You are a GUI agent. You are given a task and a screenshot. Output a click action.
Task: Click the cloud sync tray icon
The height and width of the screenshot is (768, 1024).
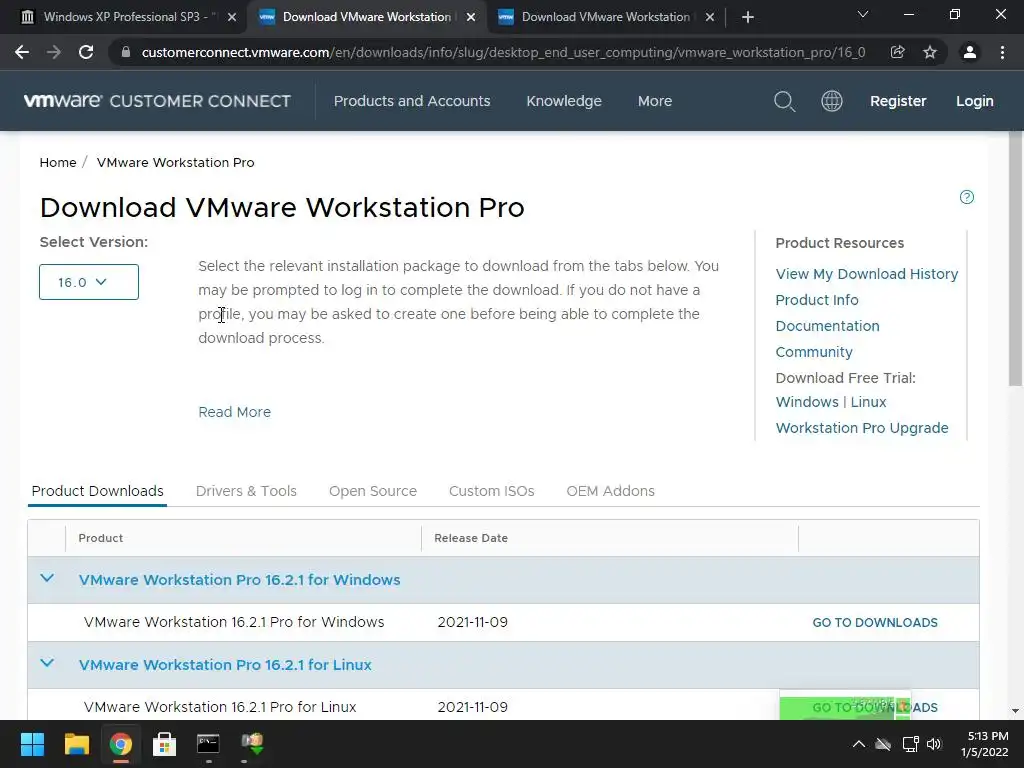(x=883, y=744)
